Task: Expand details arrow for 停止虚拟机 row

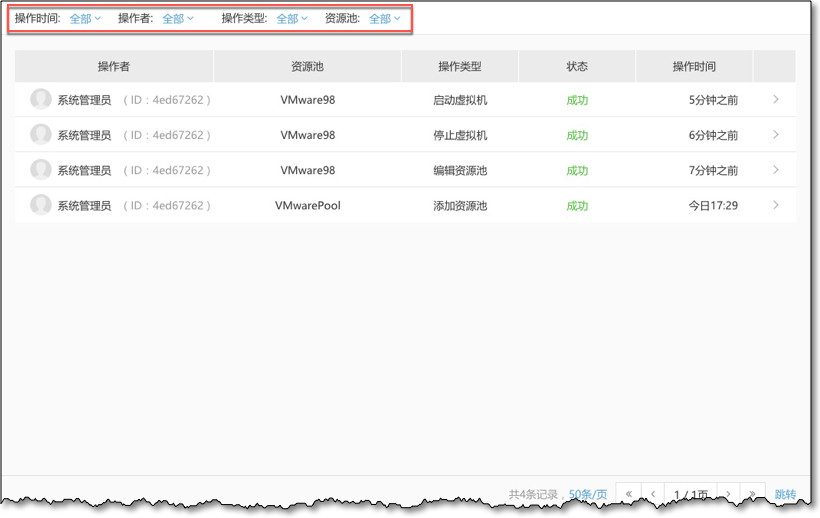Action: point(776,134)
